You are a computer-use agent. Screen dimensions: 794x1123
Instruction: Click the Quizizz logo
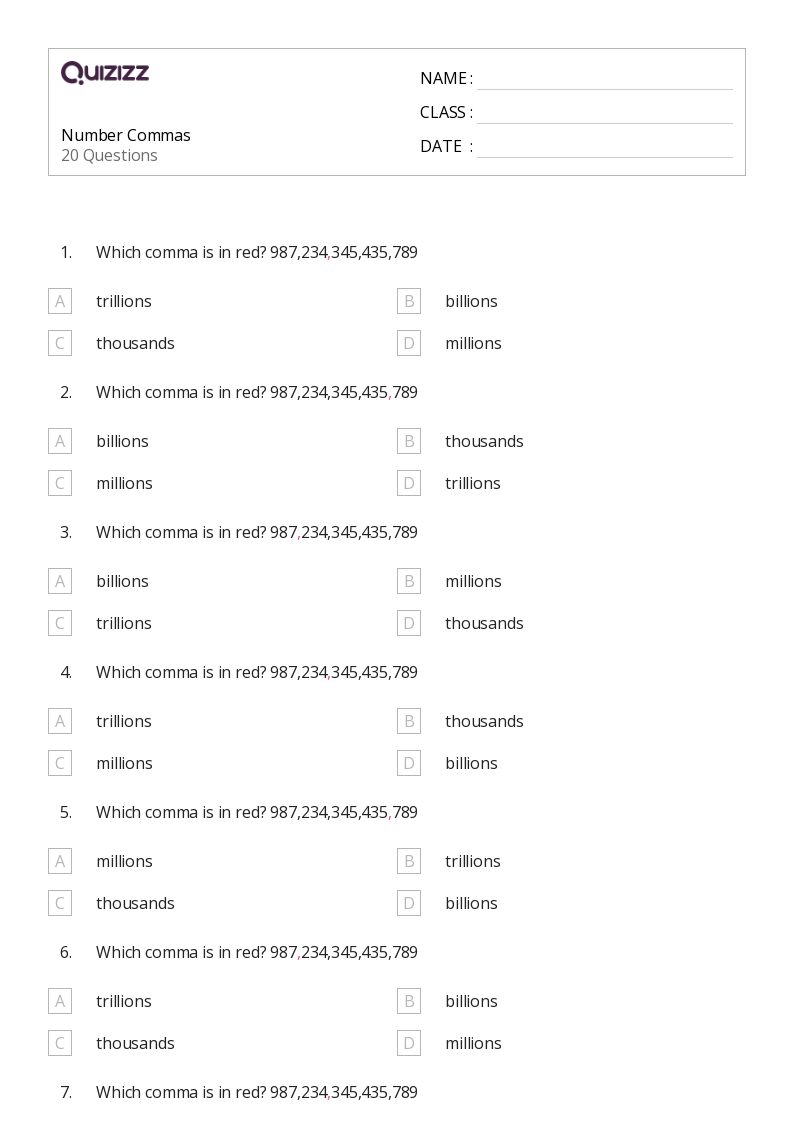105,73
